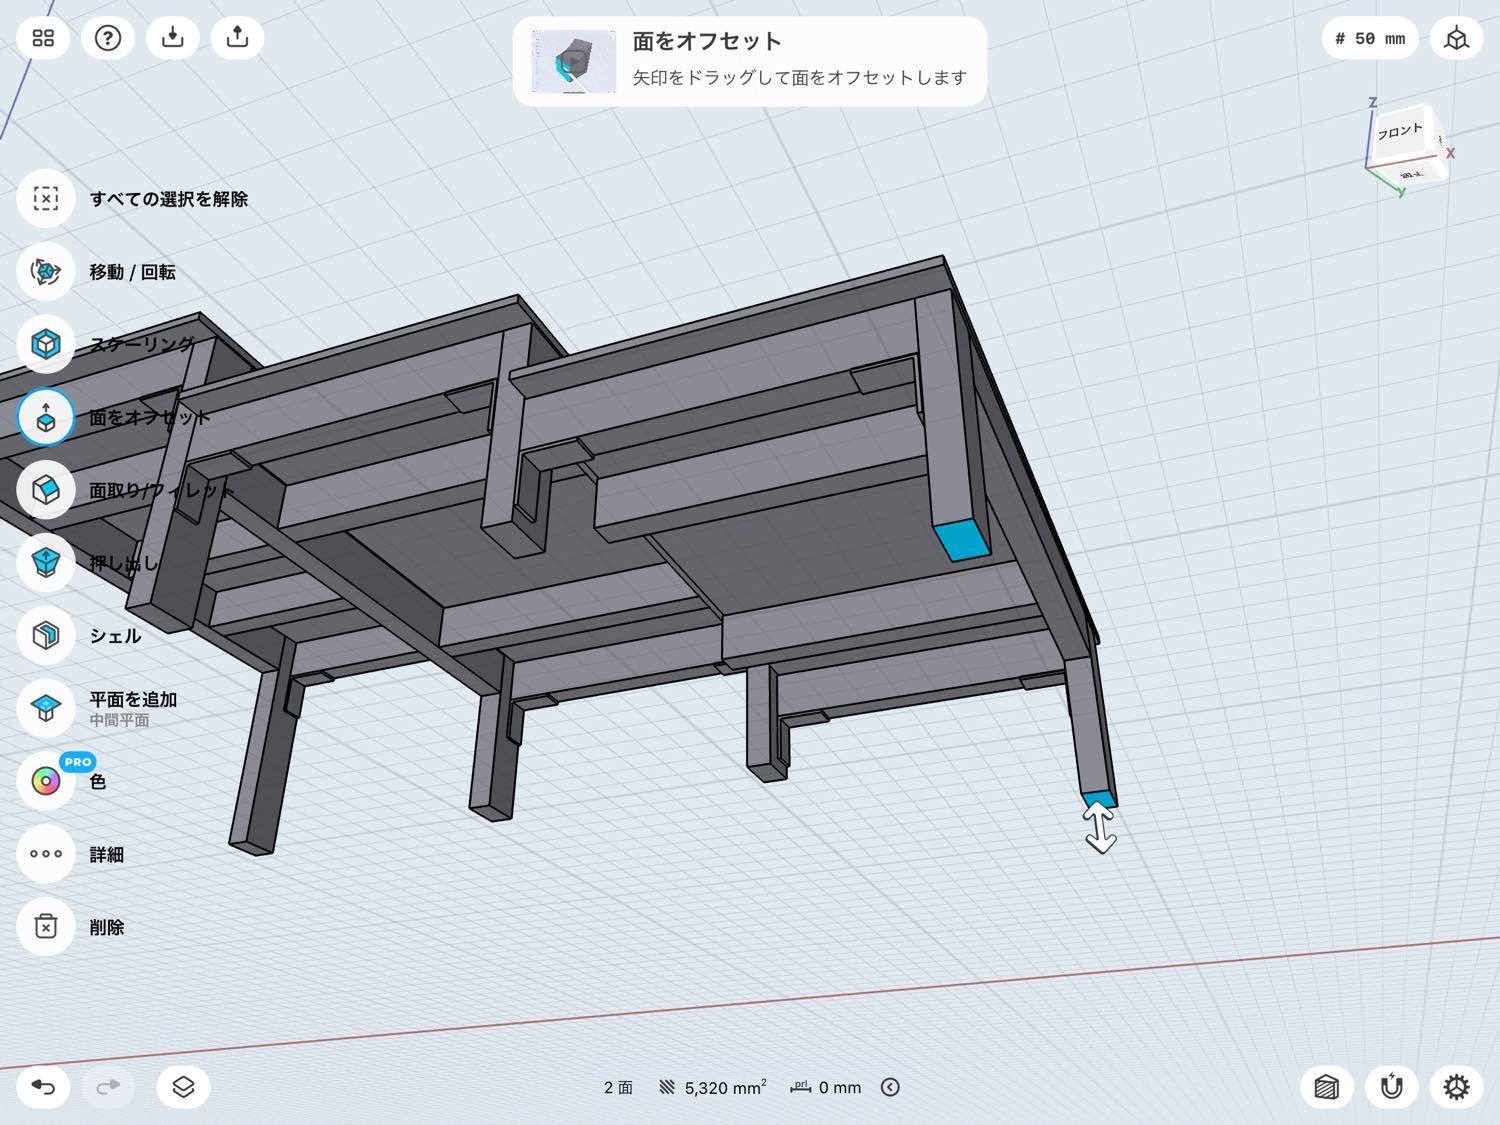Click the '移動 / 回転' label

pyautogui.click(x=133, y=272)
